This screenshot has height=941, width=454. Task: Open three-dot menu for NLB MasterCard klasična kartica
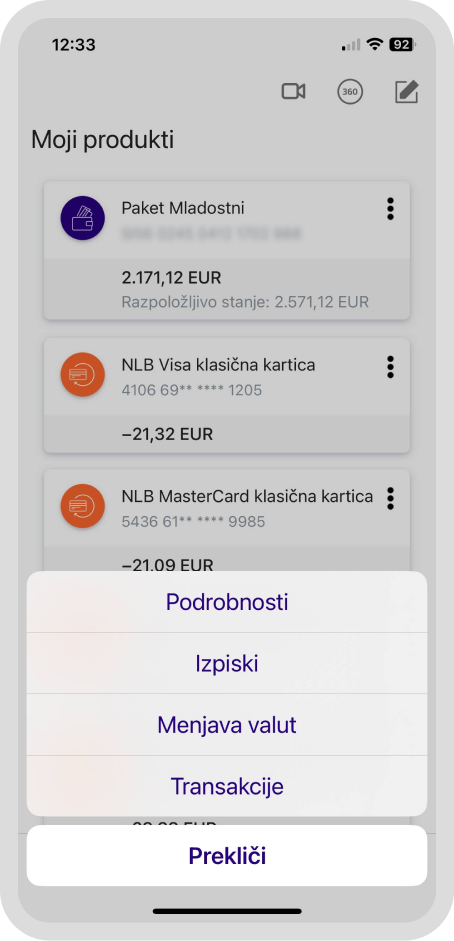(390, 498)
